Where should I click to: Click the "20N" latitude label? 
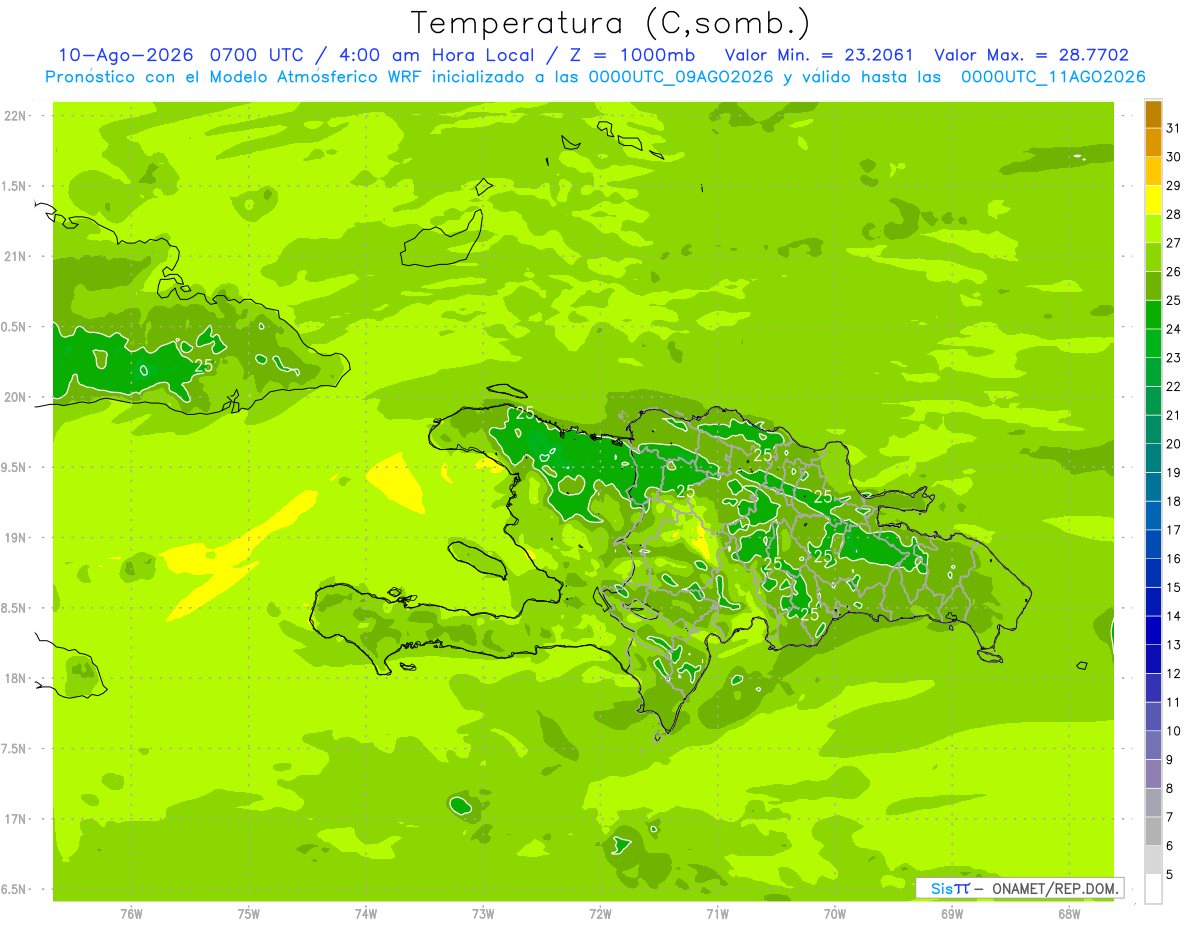tap(17, 397)
